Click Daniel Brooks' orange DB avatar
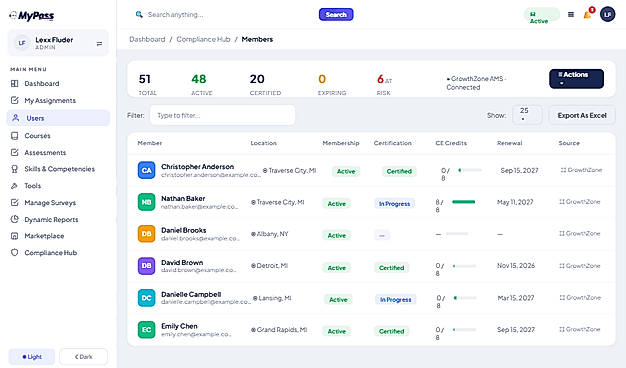This screenshot has width=626, height=368. (147, 234)
